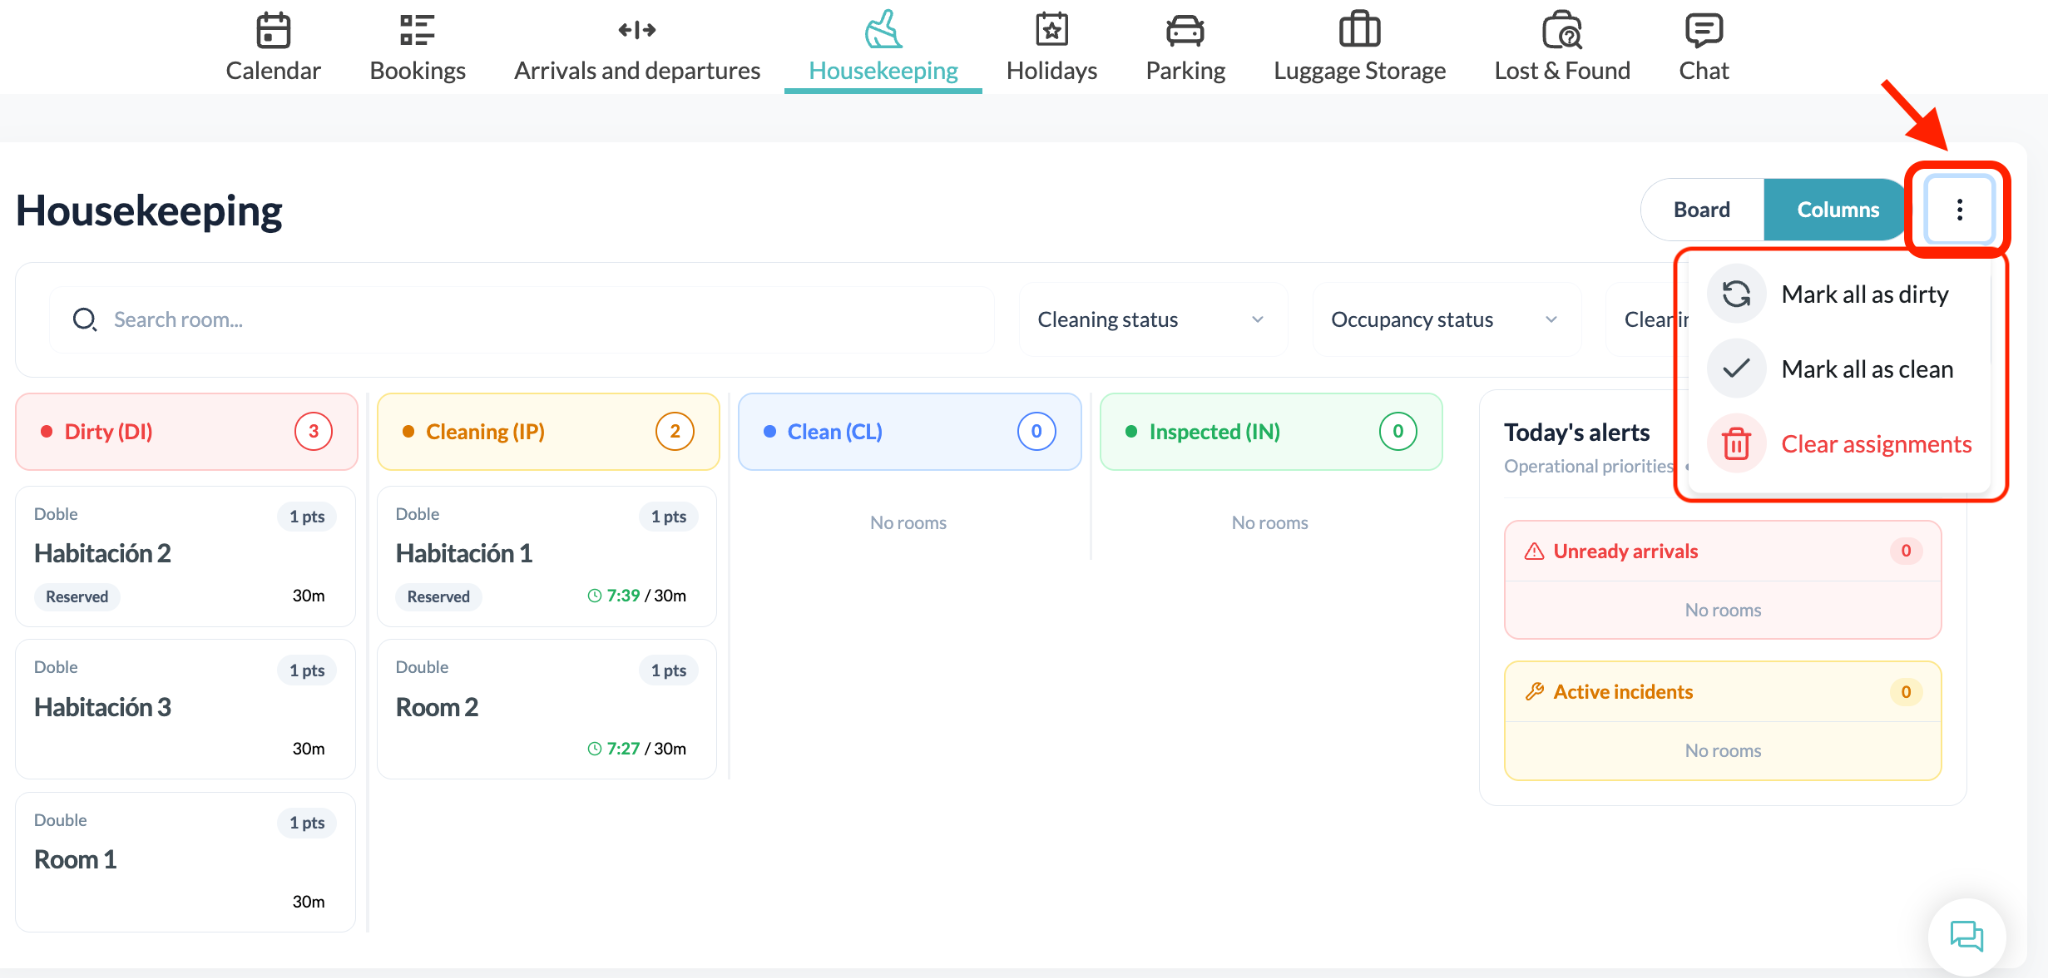Expand the Cleaning status dropdown
Image resolution: width=2048 pixels, height=978 pixels.
click(1153, 320)
